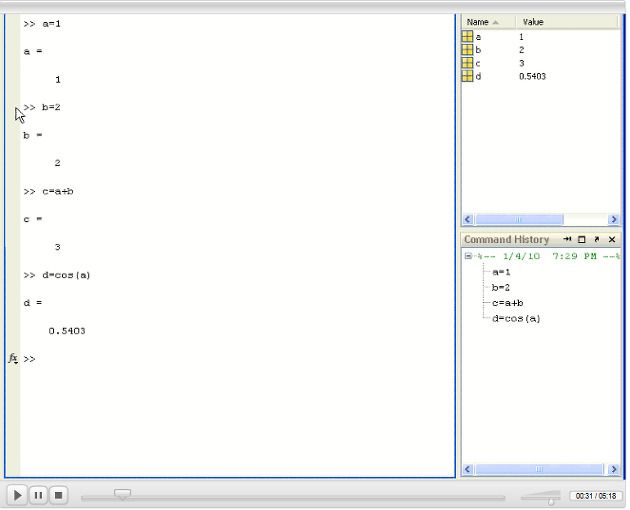
Task: Click Workspace horizontal scrollbar thumb
Action: click(519, 219)
